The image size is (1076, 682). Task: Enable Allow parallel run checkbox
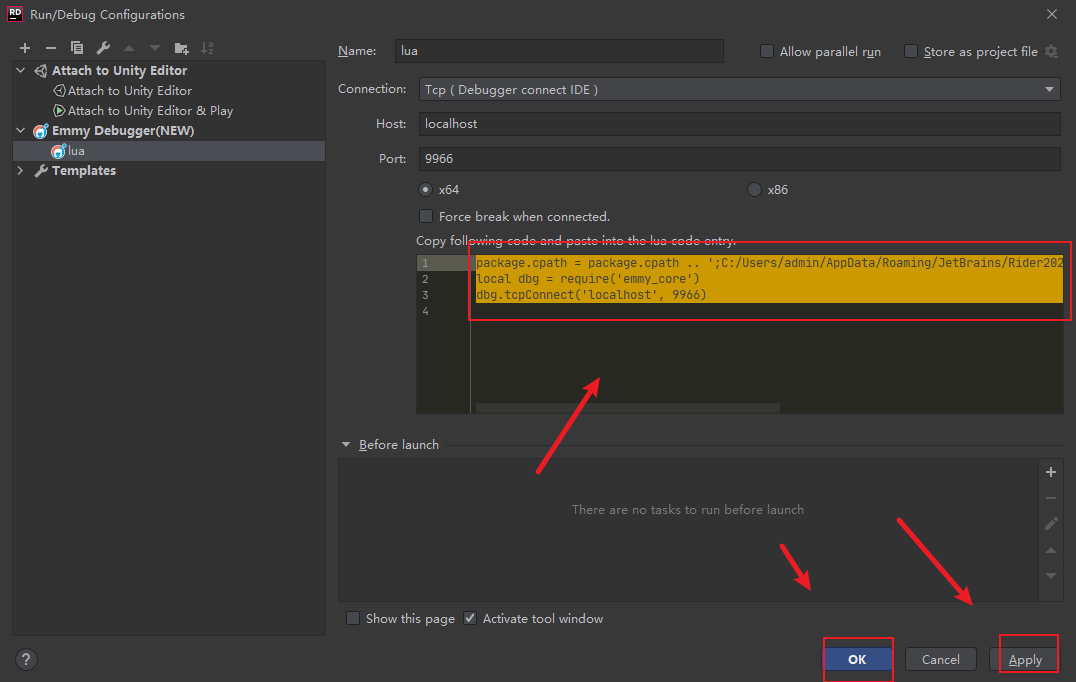767,51
